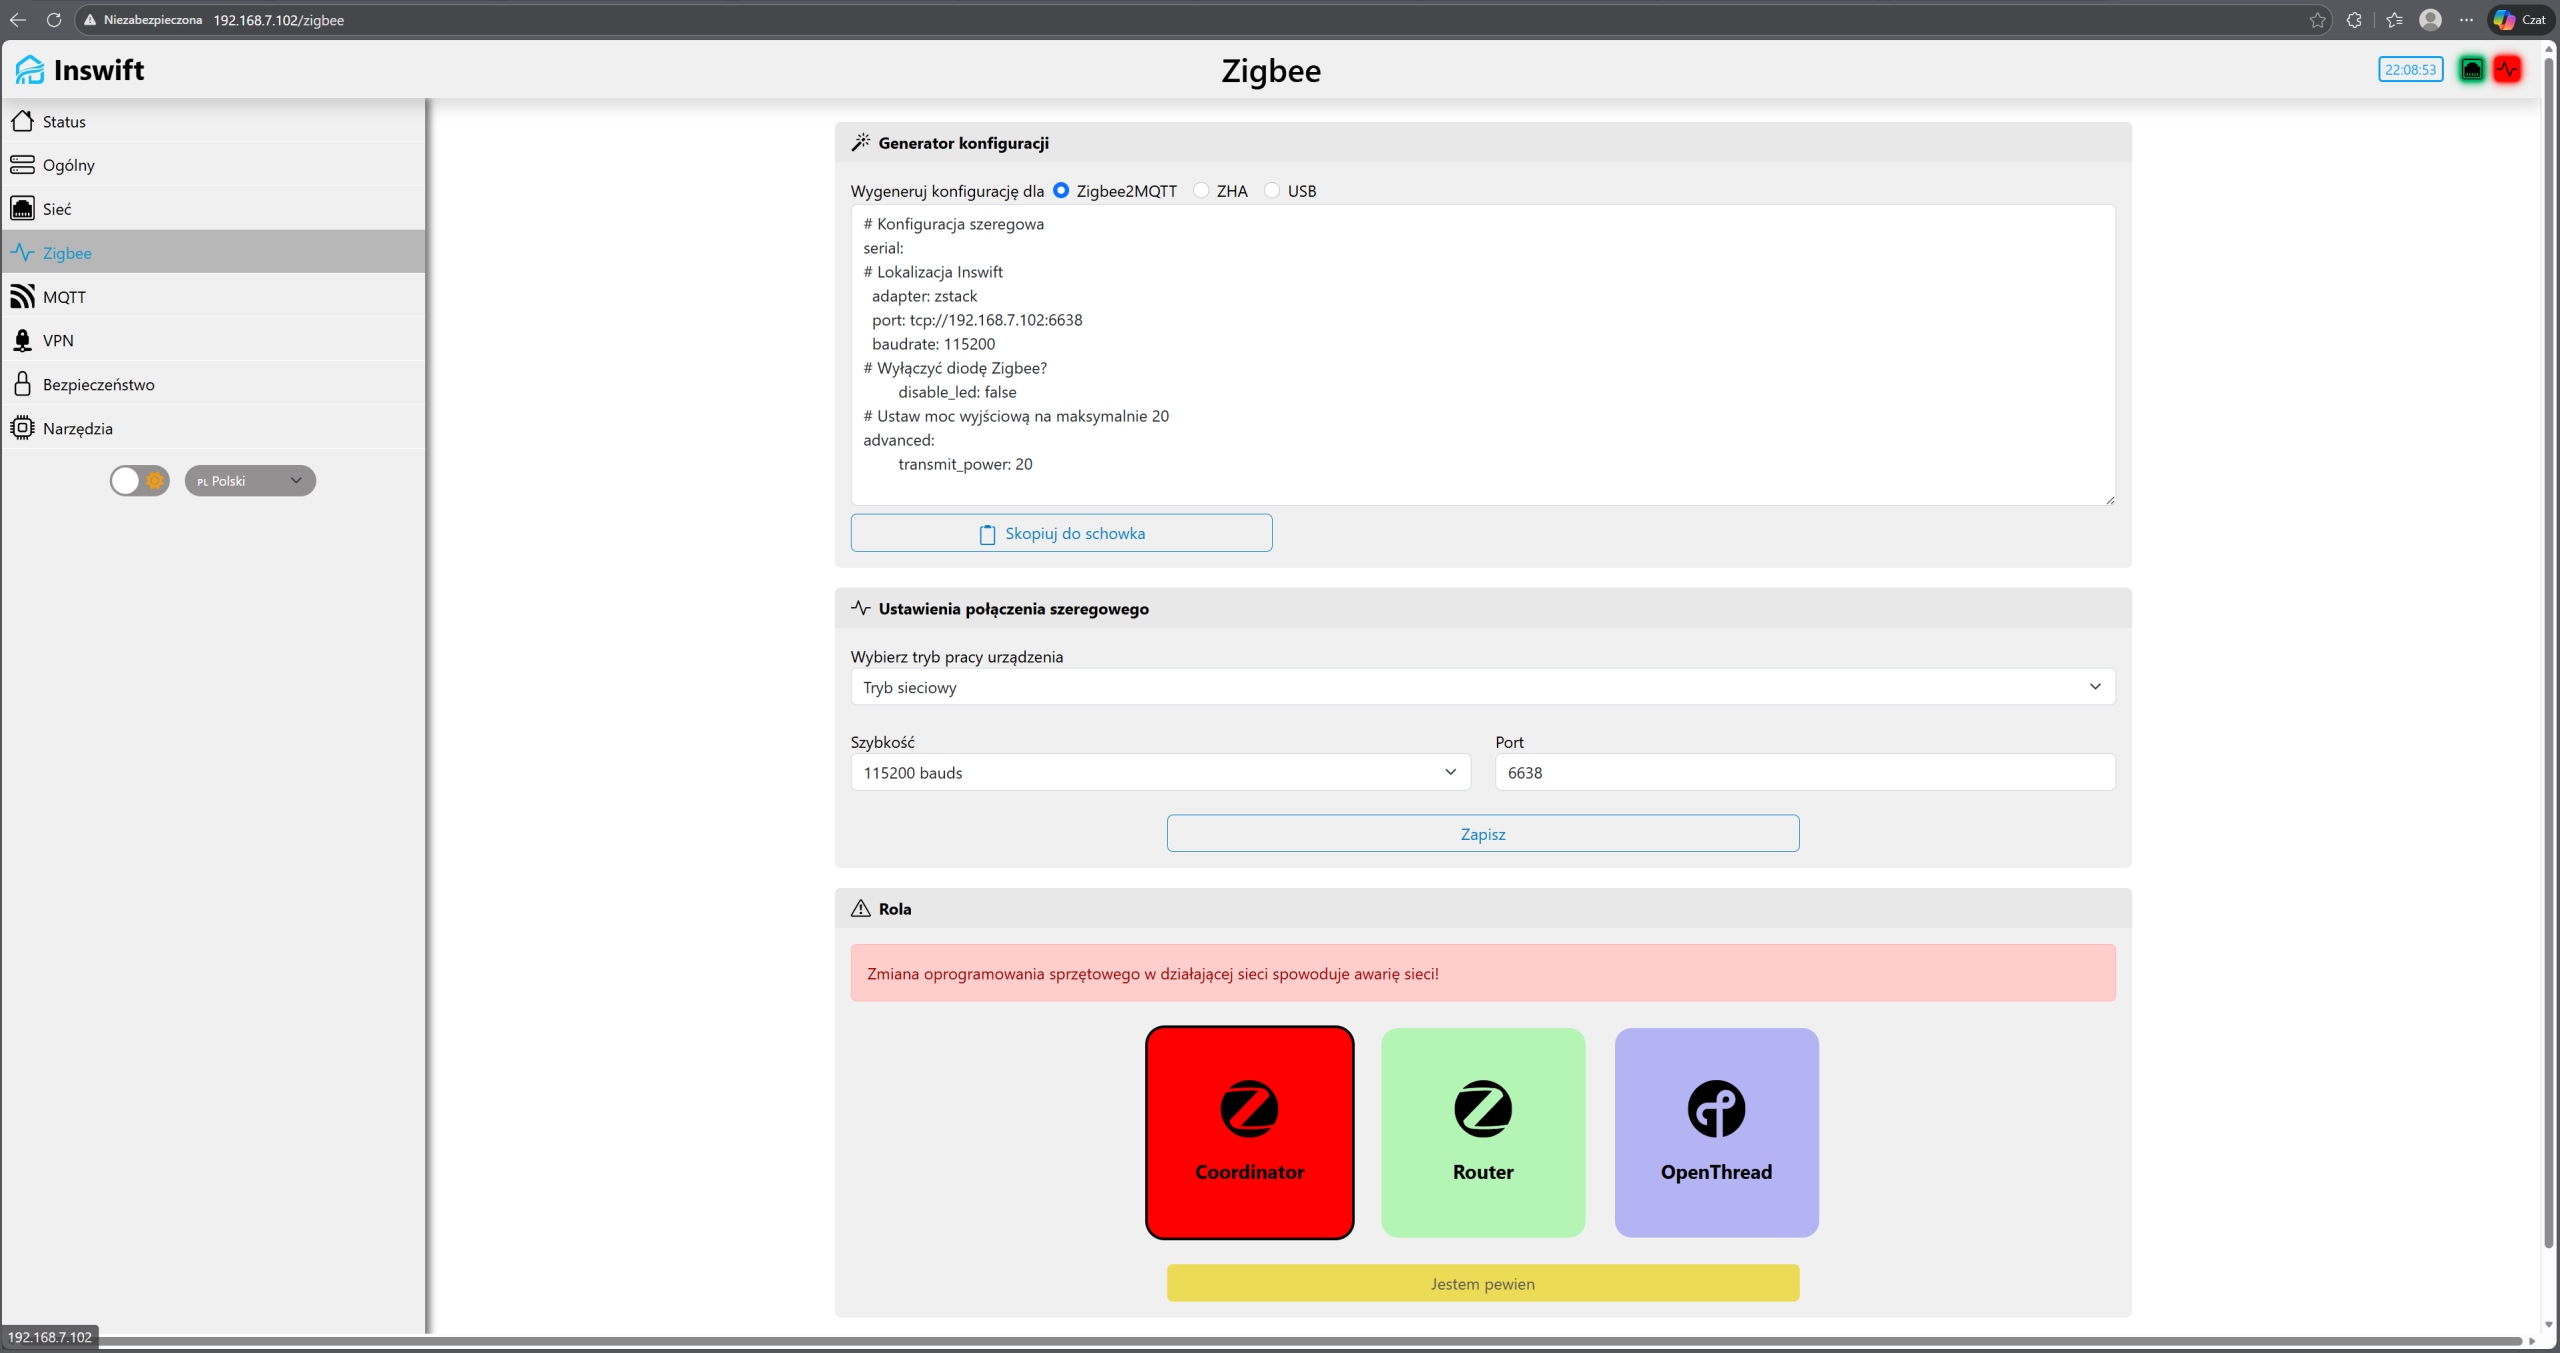Image resolution: width=2560 pixels, height=1353 pixels.
Task: Choose ZHA configuration radio button
Action: tap(1201, 191)
